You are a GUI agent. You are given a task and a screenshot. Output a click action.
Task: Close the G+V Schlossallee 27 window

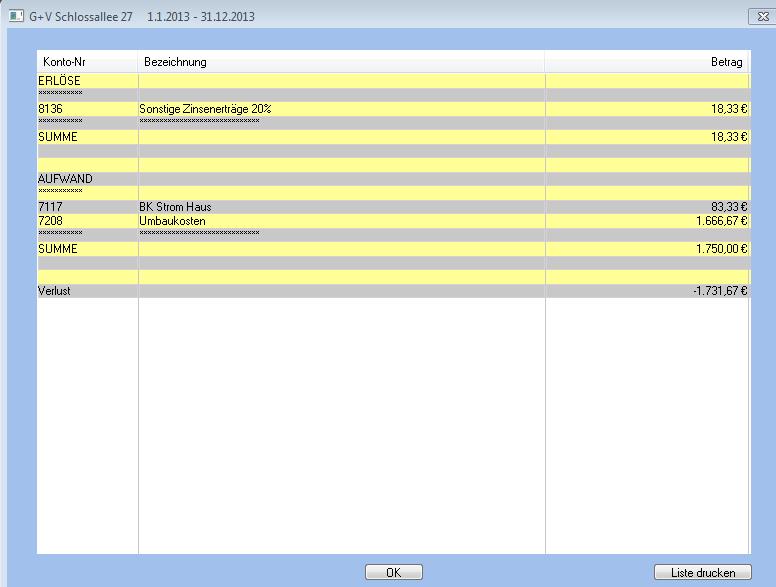click(x=762, y=17)
